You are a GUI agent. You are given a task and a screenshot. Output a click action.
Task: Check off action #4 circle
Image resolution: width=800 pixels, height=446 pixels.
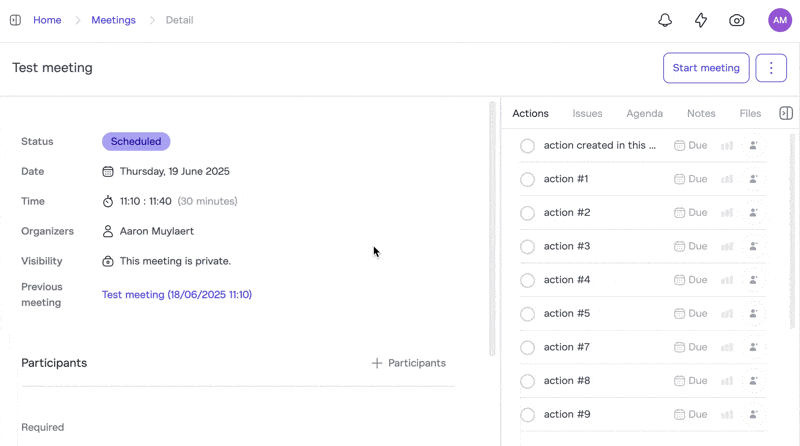[x=527, y=281]
